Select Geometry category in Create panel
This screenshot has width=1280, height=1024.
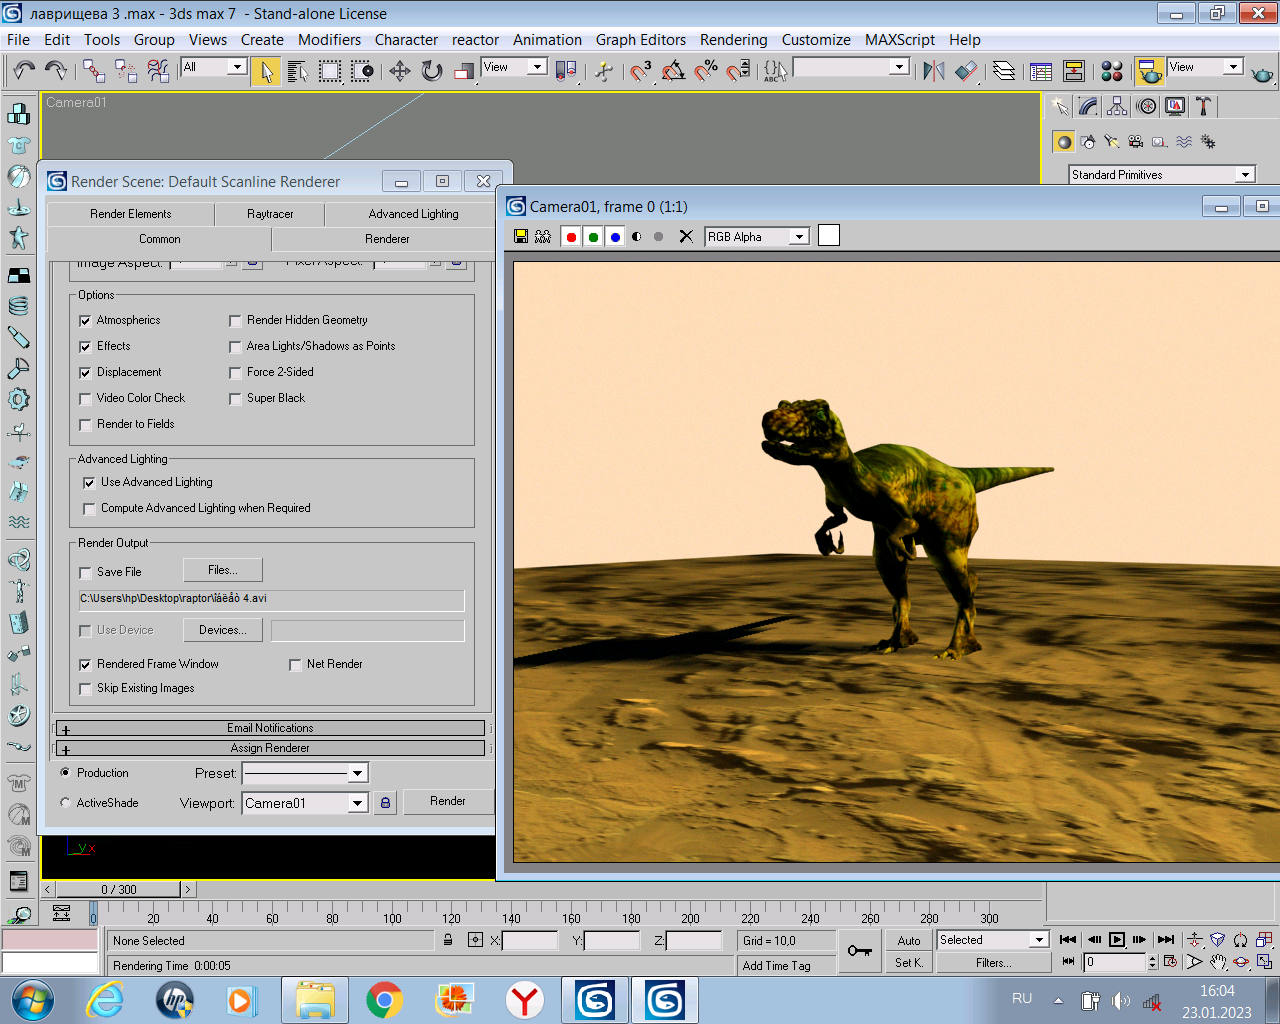(x=1064, y=142)
